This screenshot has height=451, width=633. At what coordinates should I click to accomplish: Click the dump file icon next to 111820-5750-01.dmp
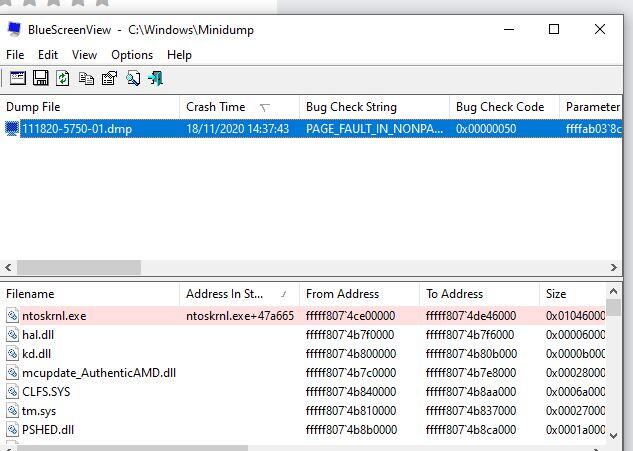[12, 129]
